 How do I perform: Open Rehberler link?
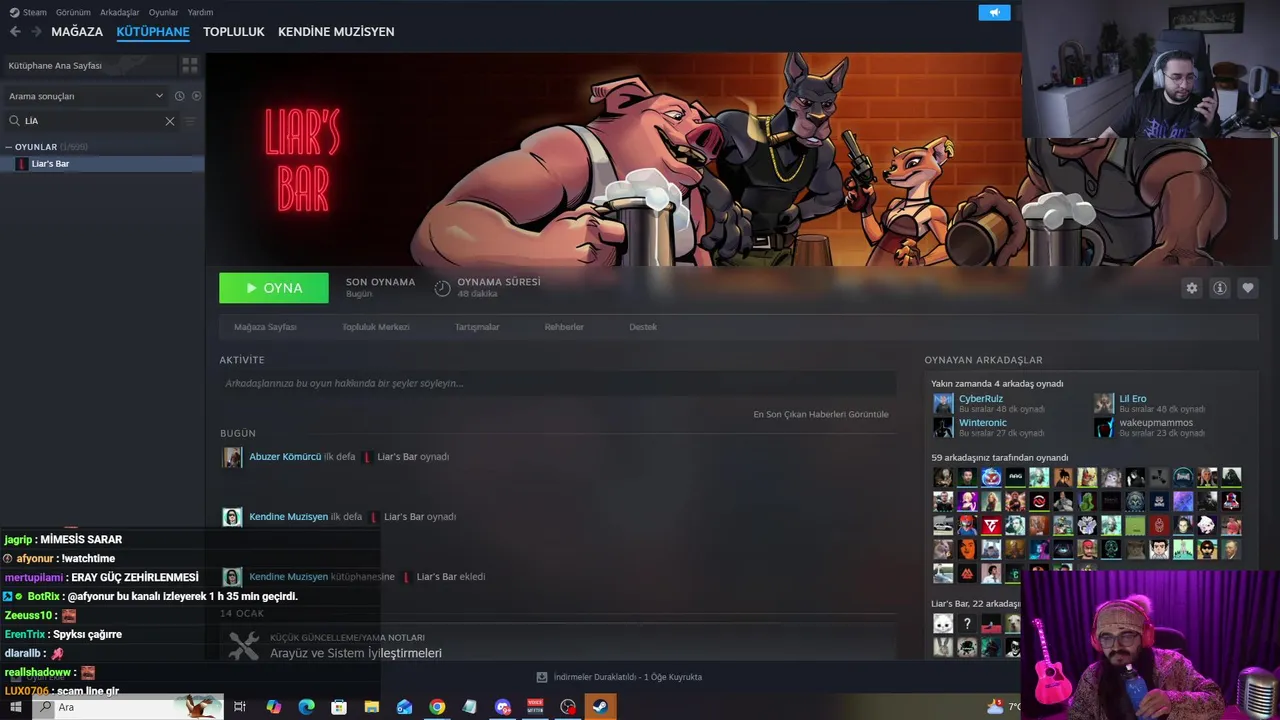click(x=564, y=327)
